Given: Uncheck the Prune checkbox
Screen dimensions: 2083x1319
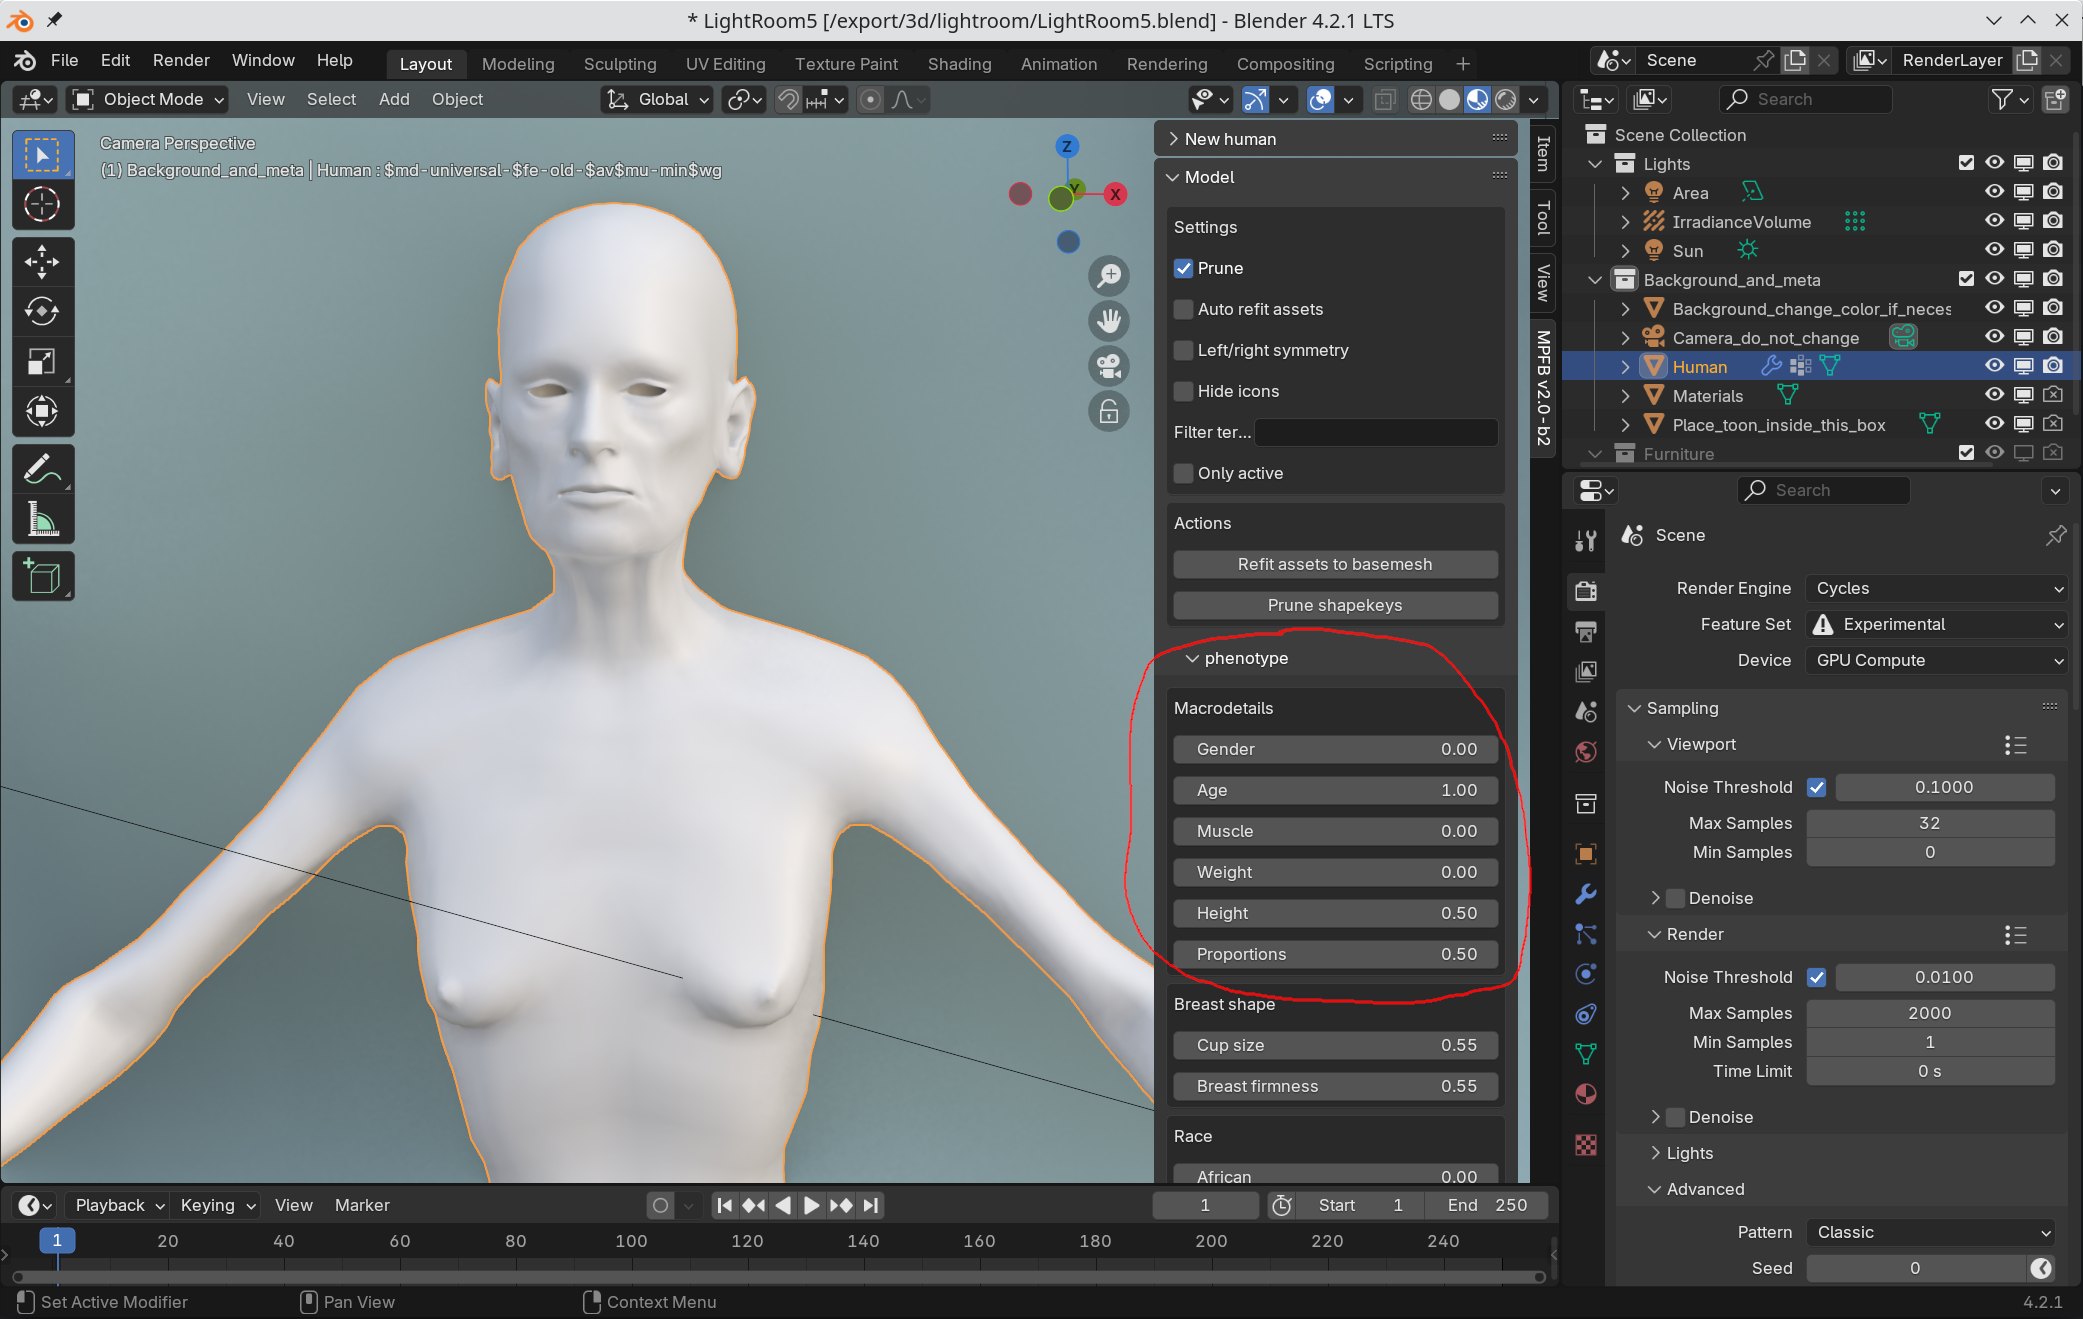Looking at the screenshot, I should pos(1184,268).
